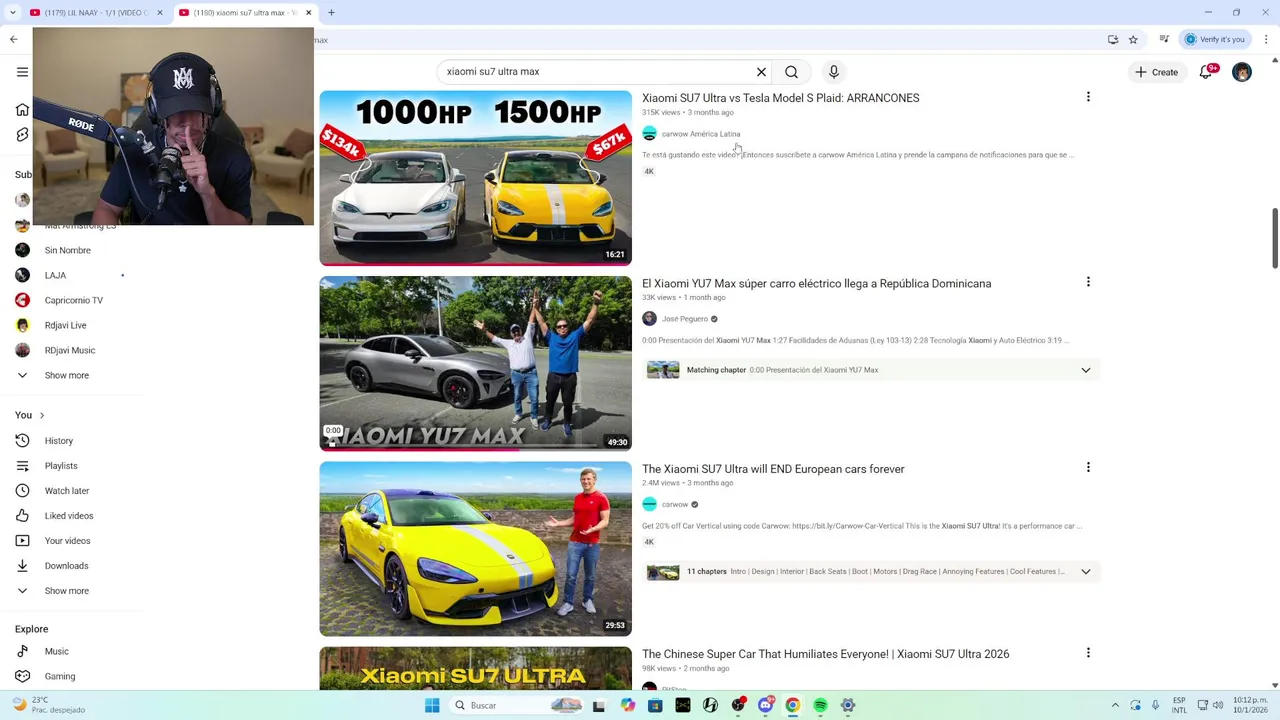This screenshot has width=1280, height=720.
Task: Open Music under Explore
Action: [x=57, y=651]
